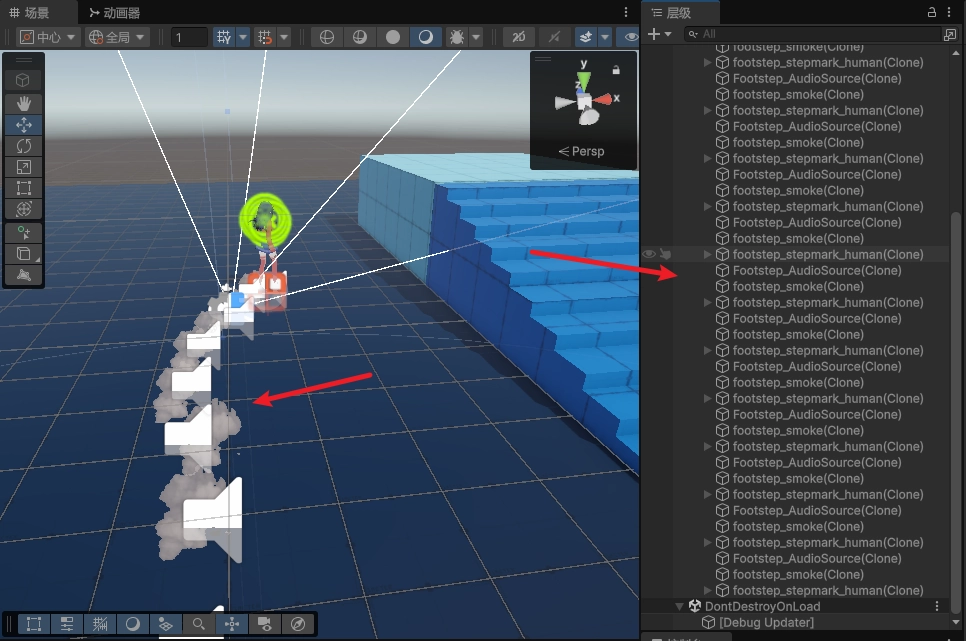Switch to the 动画器 tab
The height and width of the screenshot is (641, 966).
[x=115, y=12]
